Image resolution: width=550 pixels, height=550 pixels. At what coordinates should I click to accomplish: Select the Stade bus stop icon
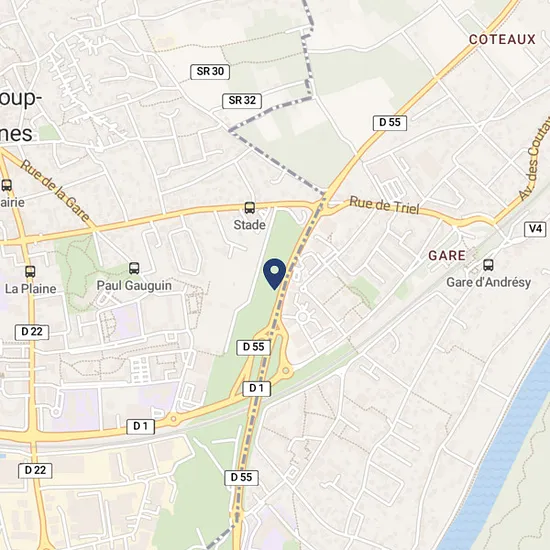tap(250, 208)
